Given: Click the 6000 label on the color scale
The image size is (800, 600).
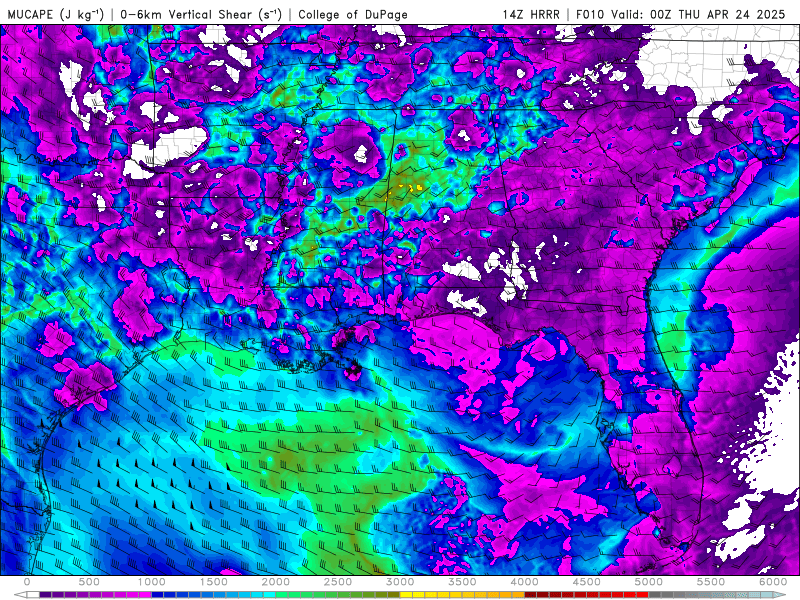Looking at the screenshot, I should coord(773,582).
